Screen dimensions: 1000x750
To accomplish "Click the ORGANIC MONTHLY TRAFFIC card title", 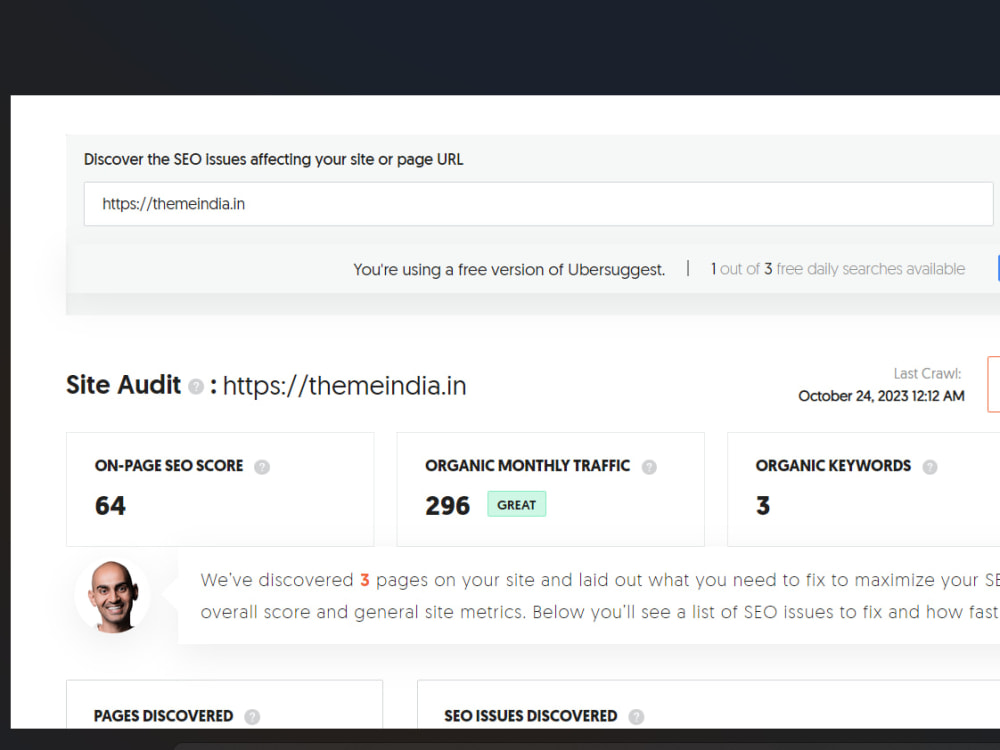I will click(x=527, y=466).
